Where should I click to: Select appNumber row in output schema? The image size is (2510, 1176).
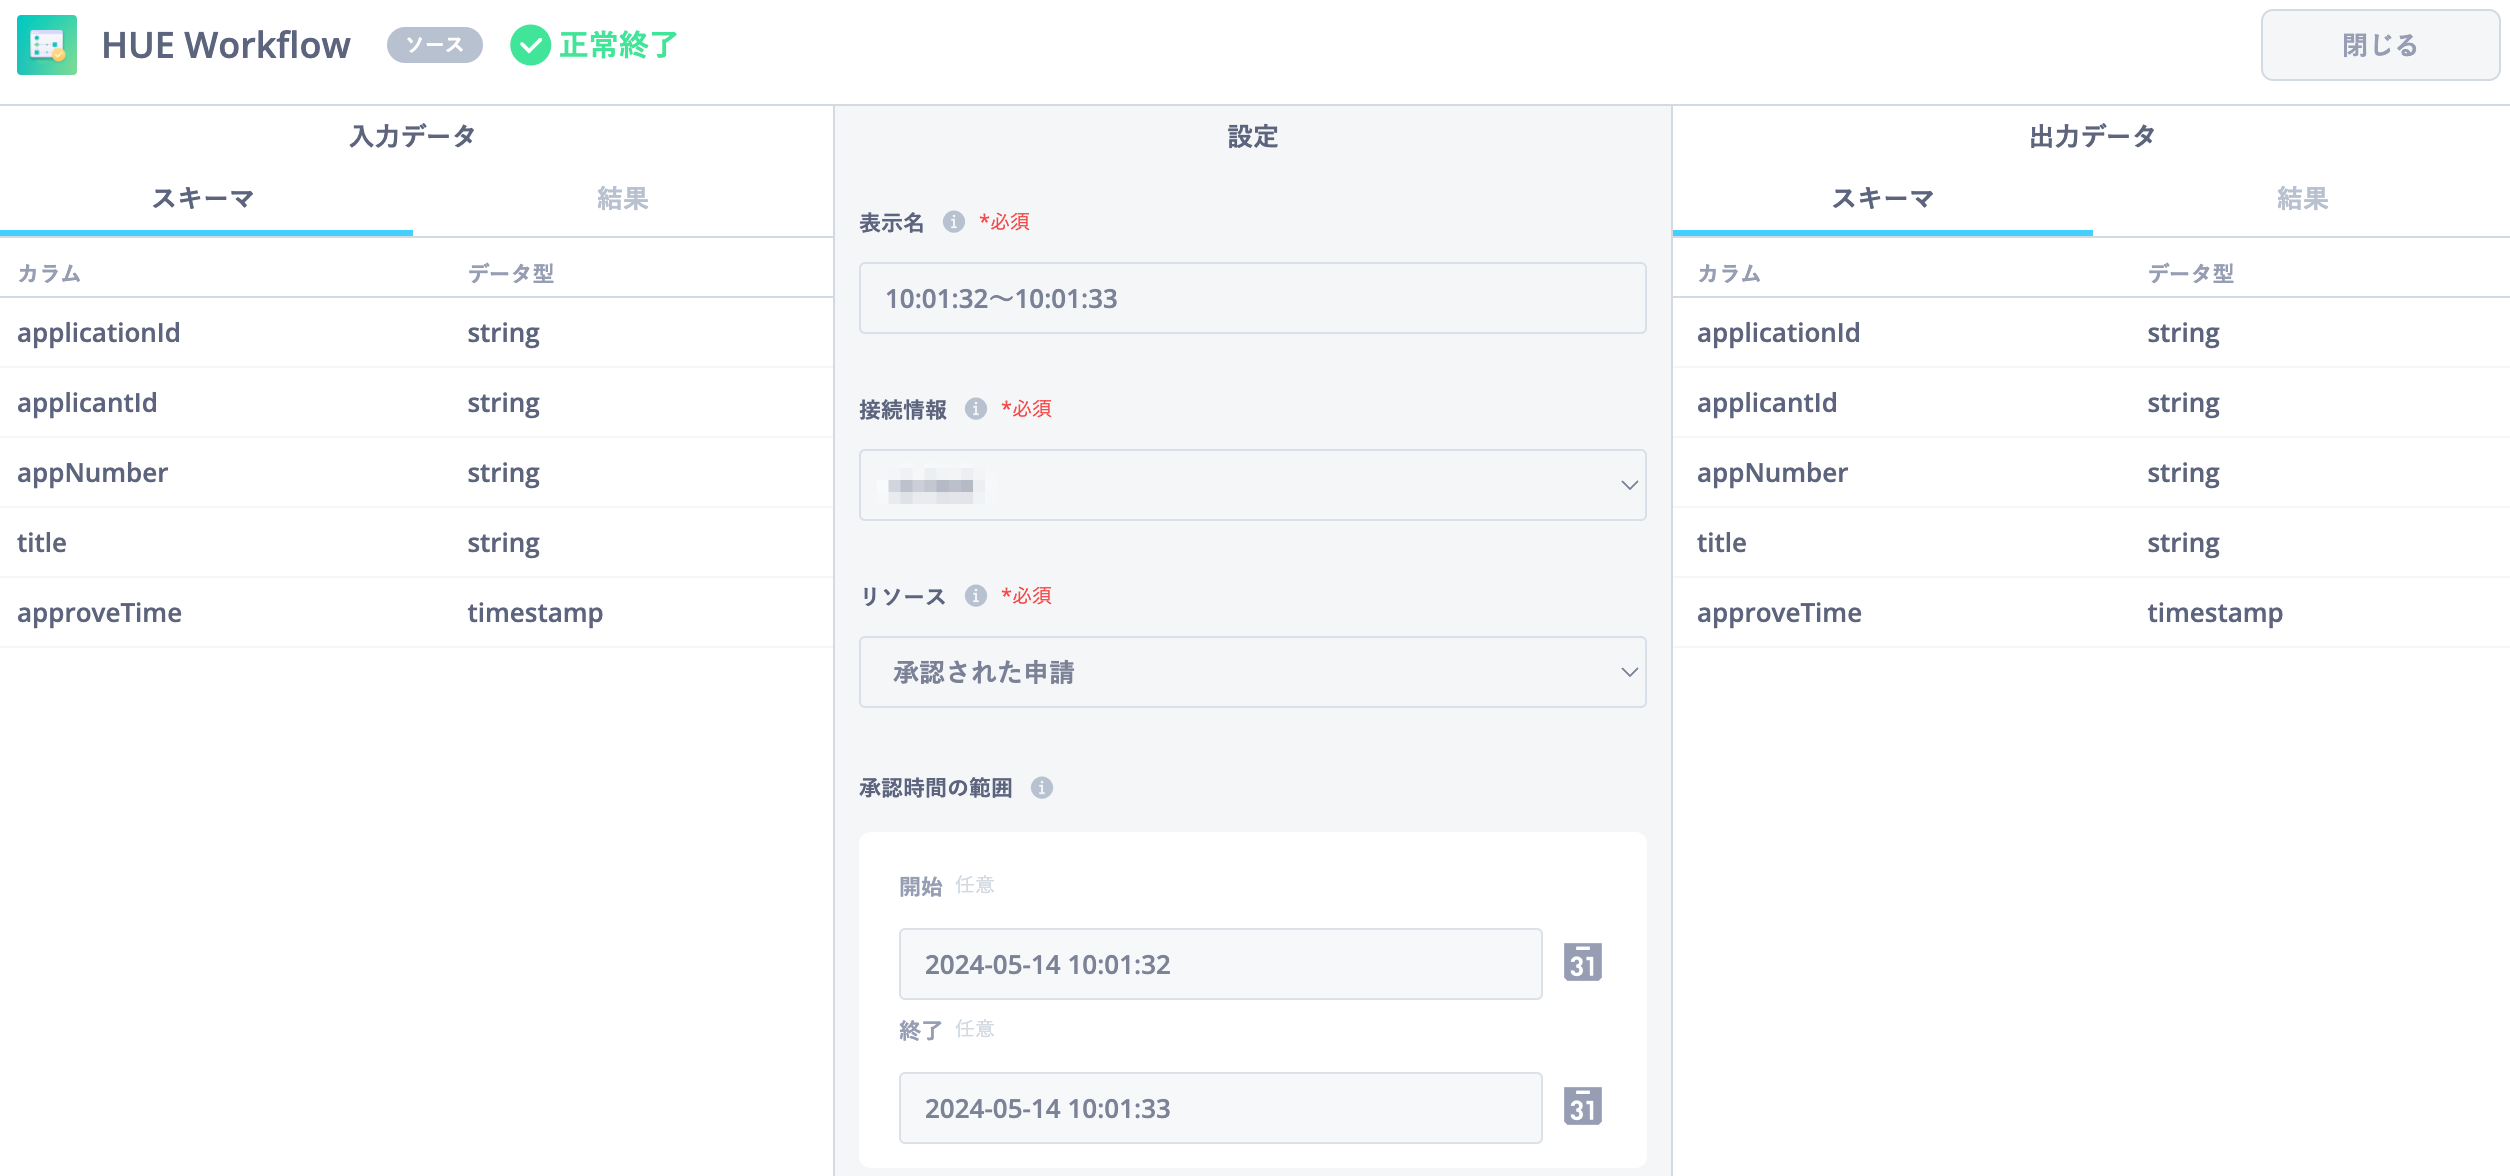(2091, 473)
